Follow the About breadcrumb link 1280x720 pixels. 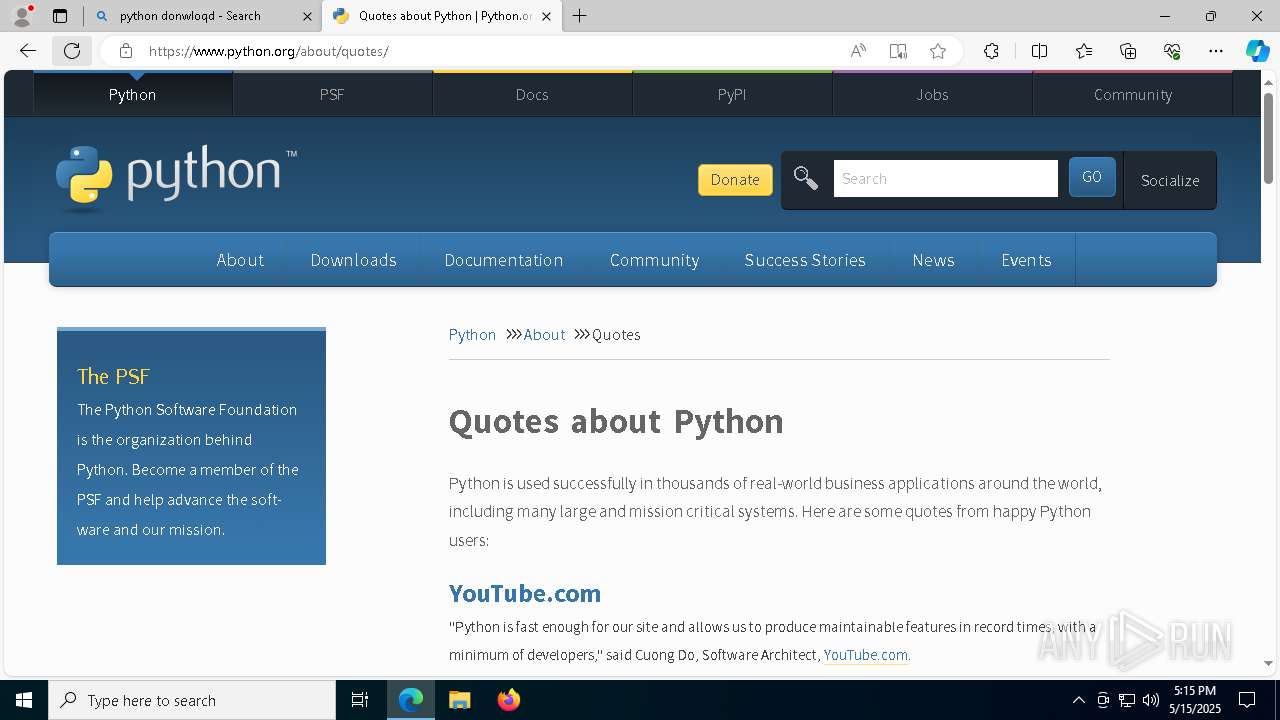point(544,335)
